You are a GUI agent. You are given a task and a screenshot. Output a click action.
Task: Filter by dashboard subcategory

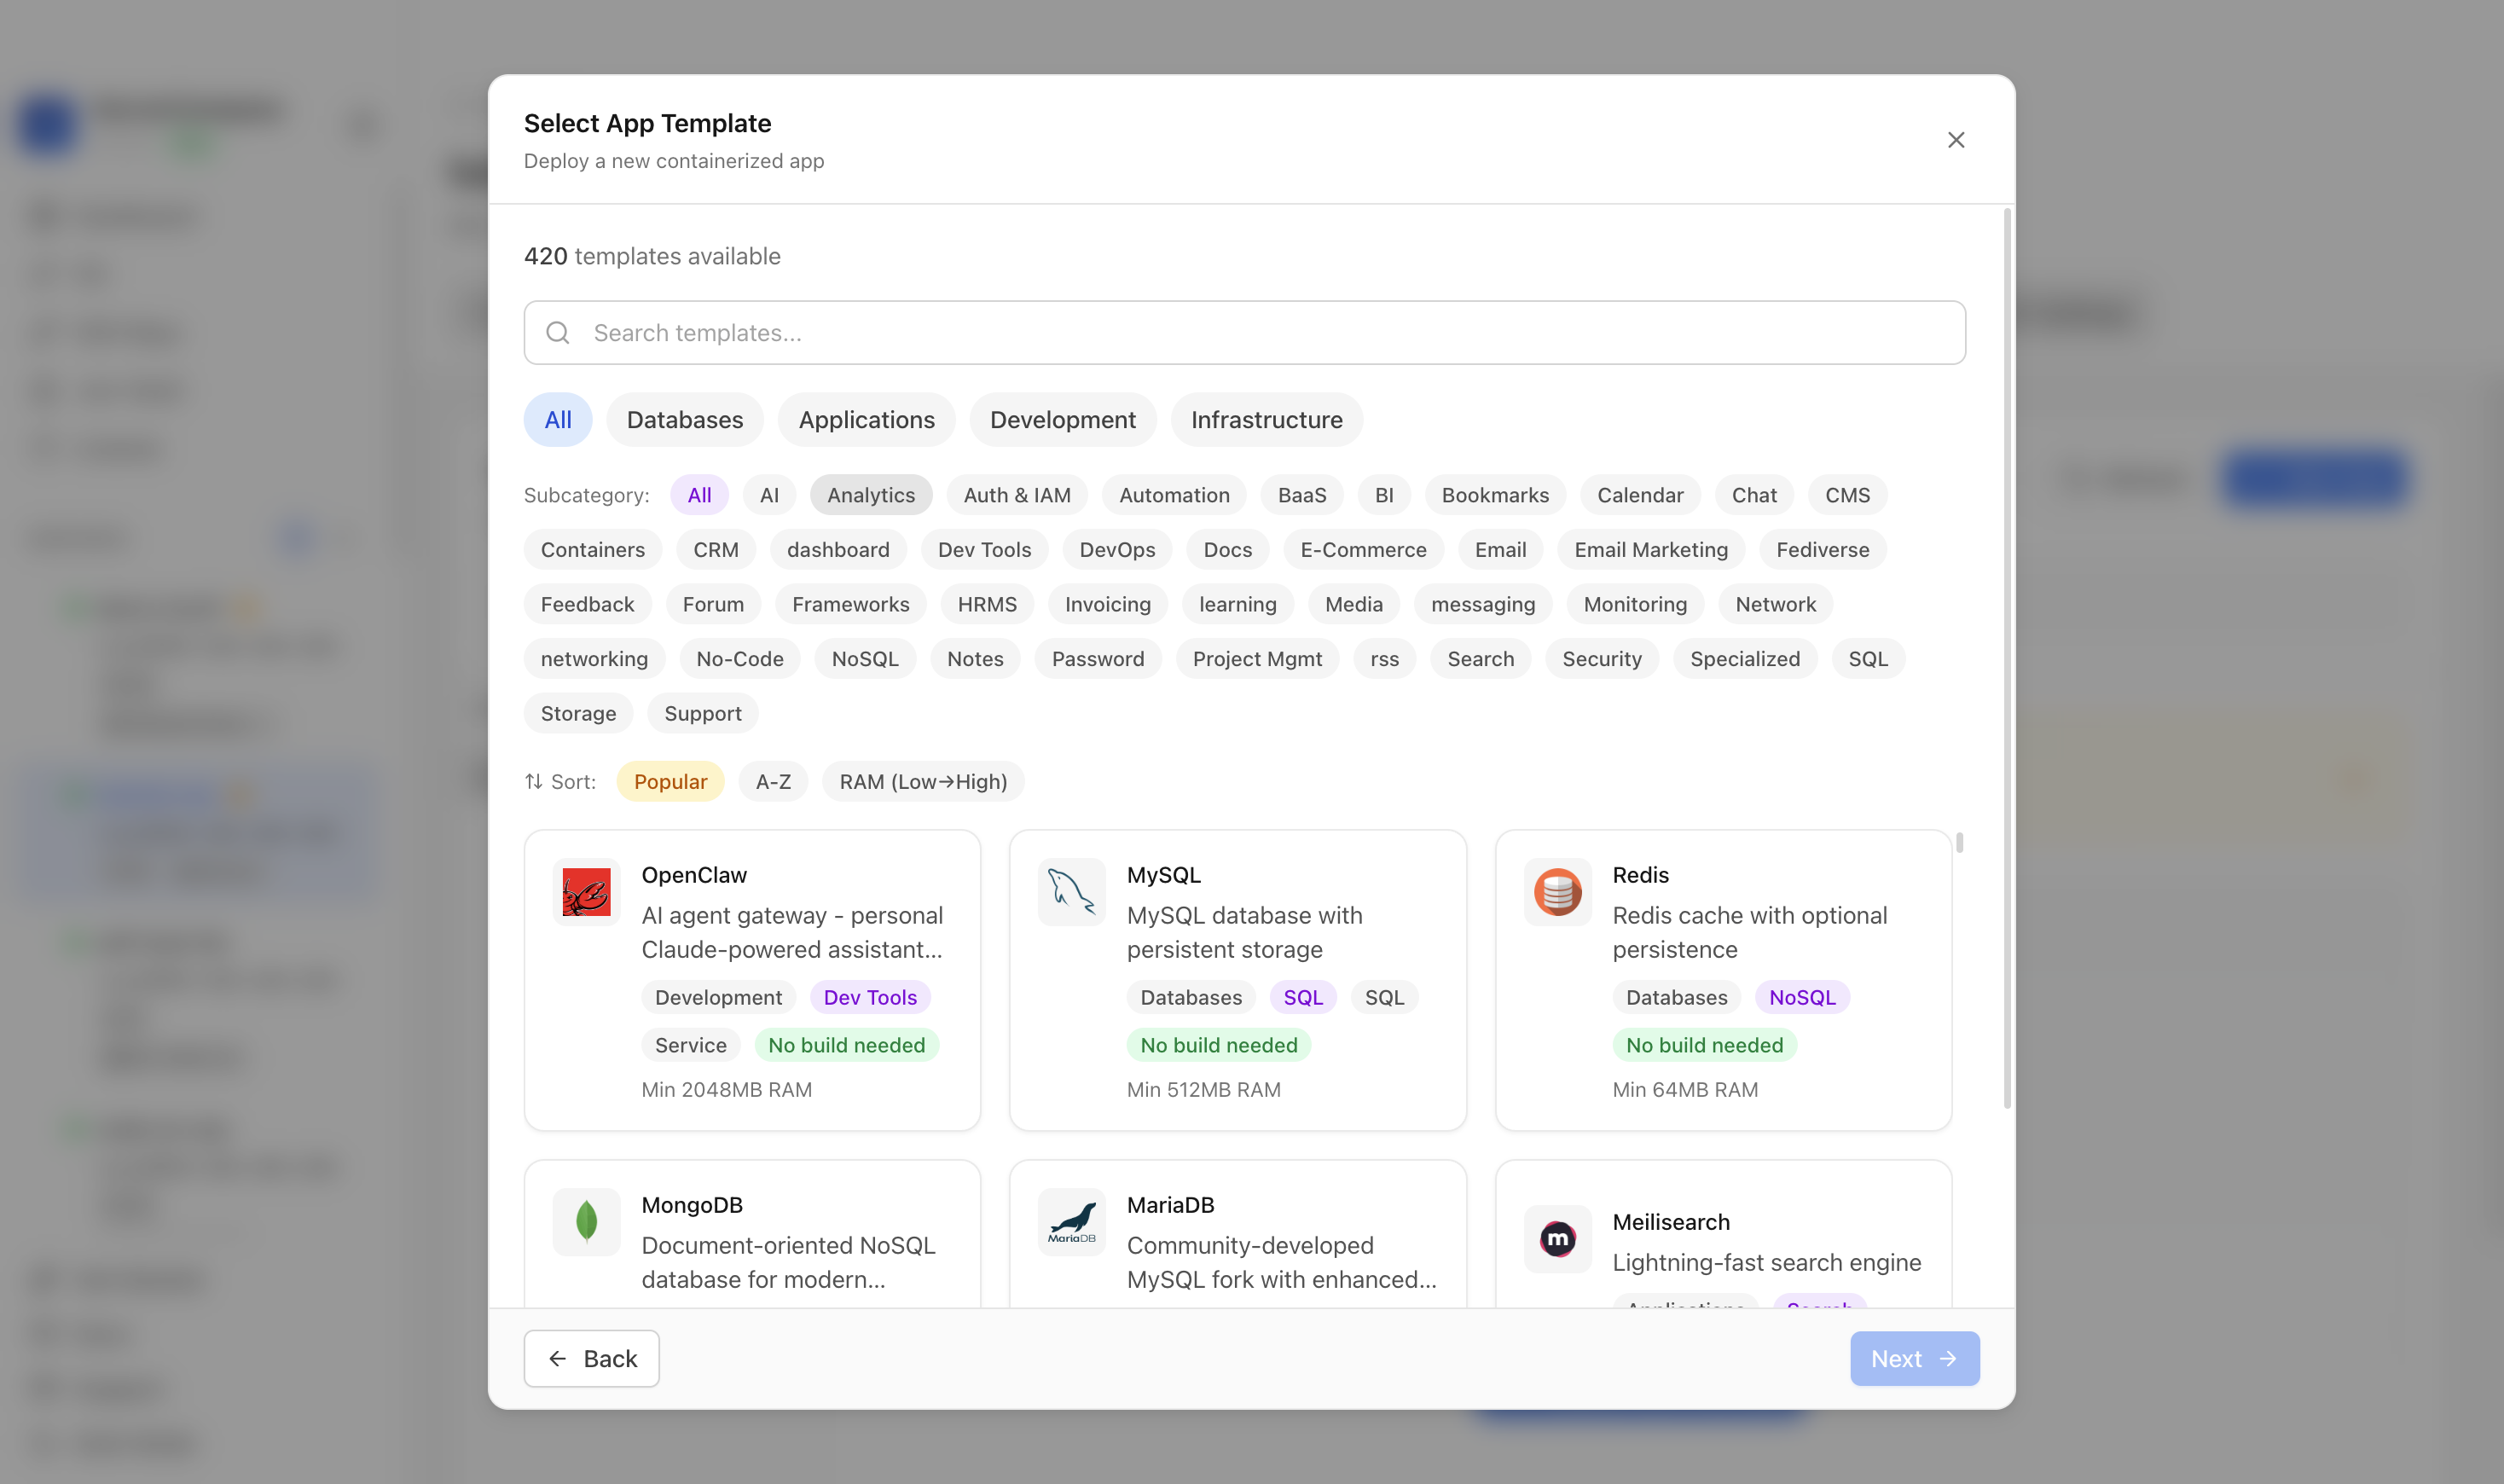click(x=838, y=549)
